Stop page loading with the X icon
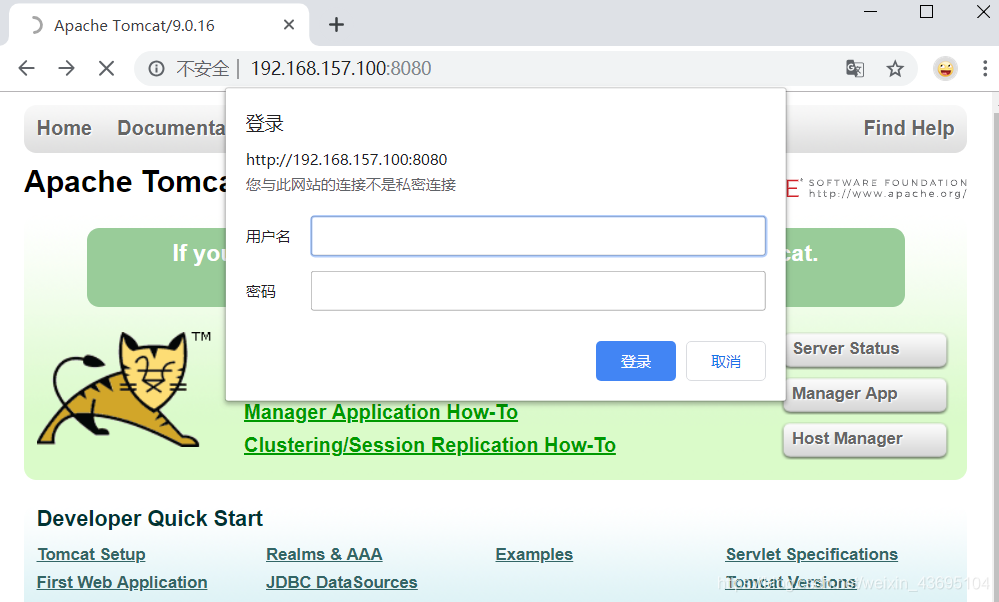The width and height of the screenshot is (999, 602). (106, 68)
